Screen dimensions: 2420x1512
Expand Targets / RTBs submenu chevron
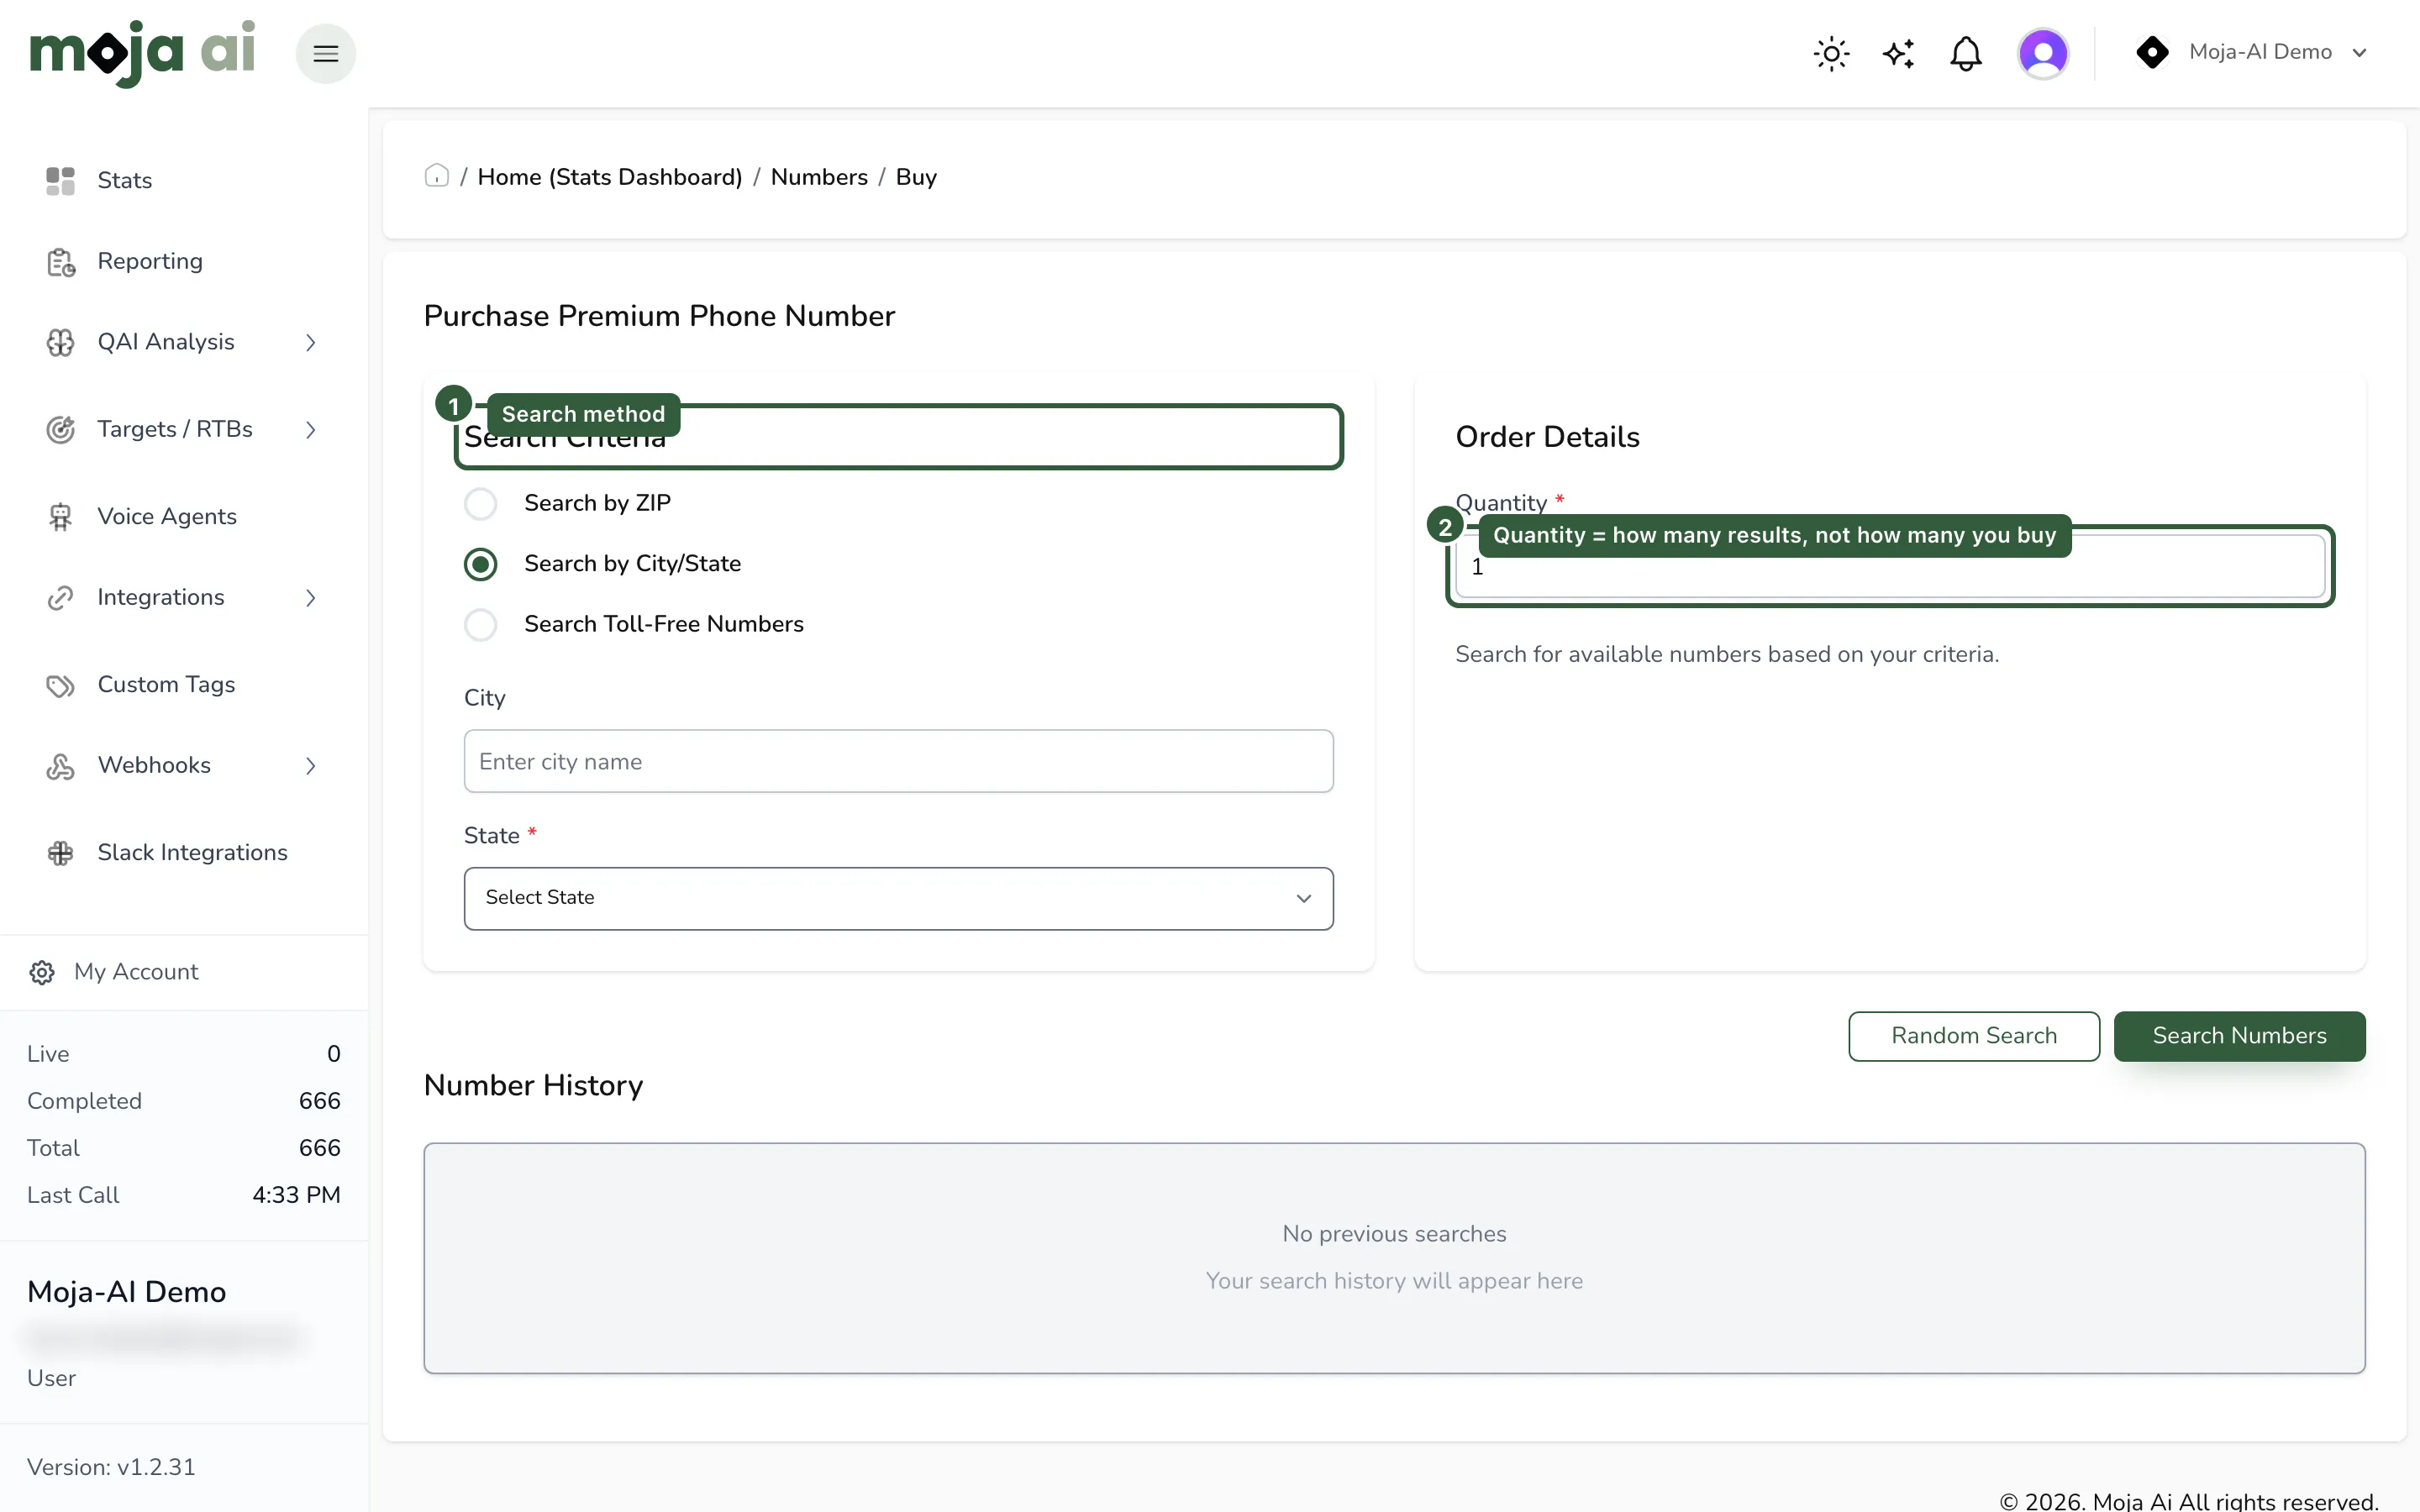[311, 429]
